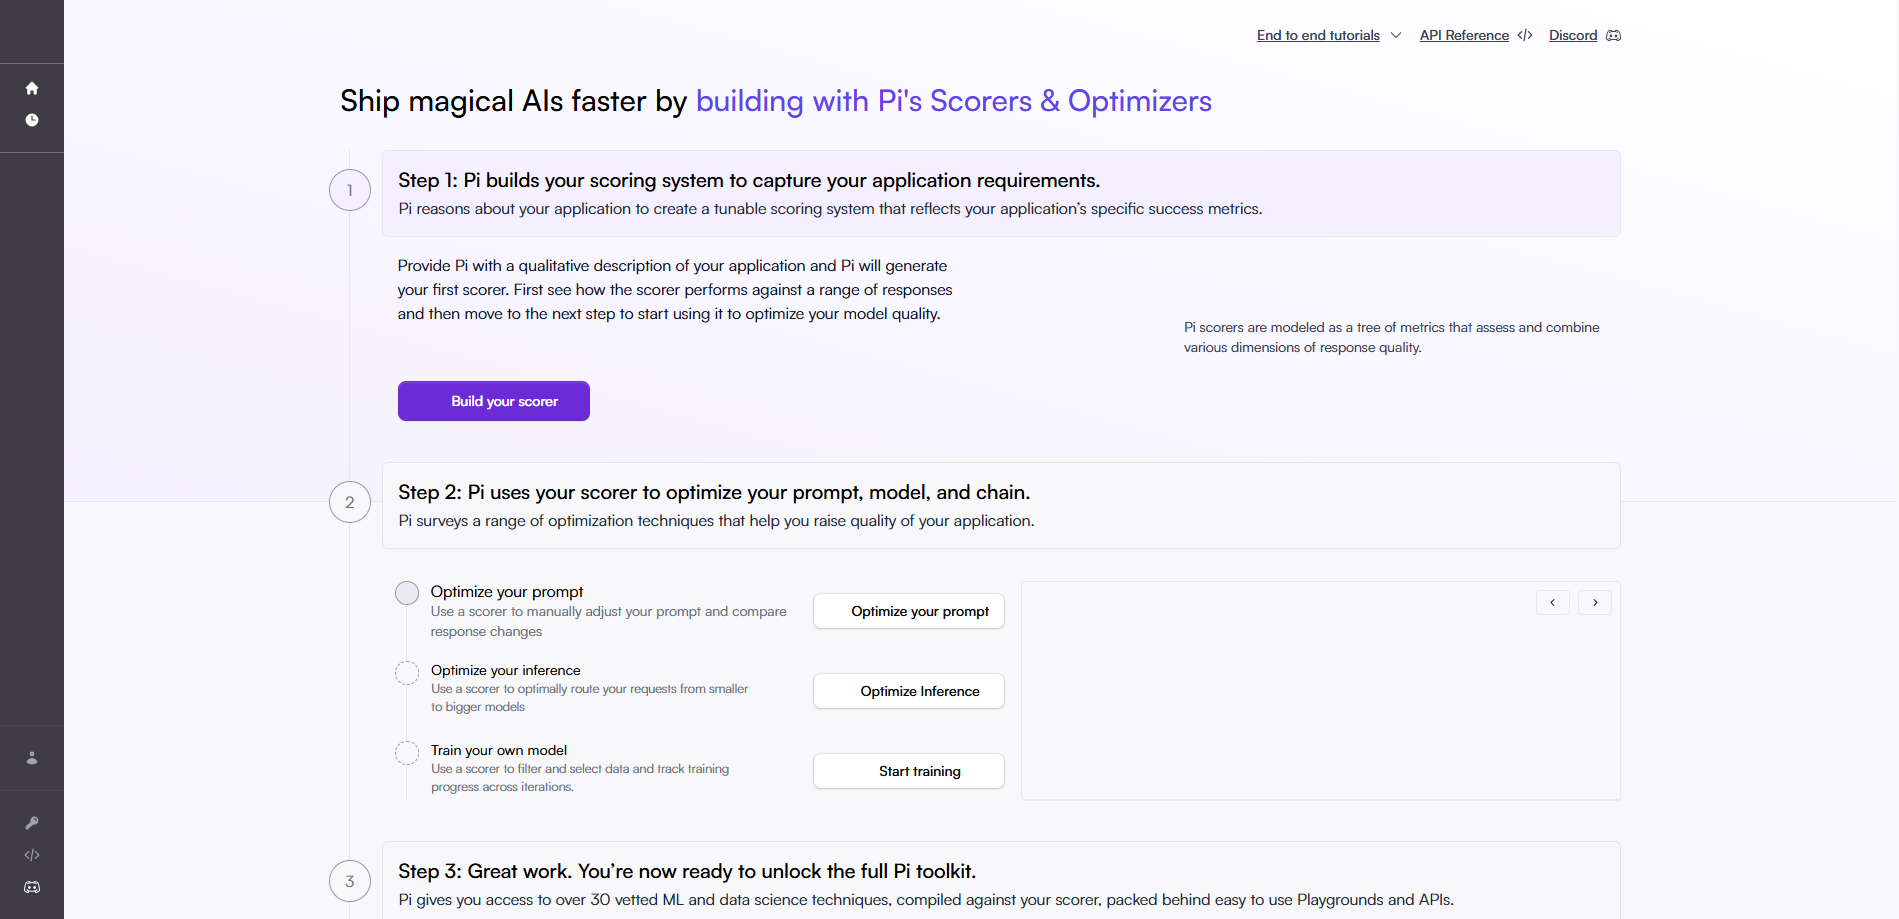The width and height of the screenshot is (1899, 919).
Task: Select the code snippet icon in the sidebar
Action: point(32,855)
